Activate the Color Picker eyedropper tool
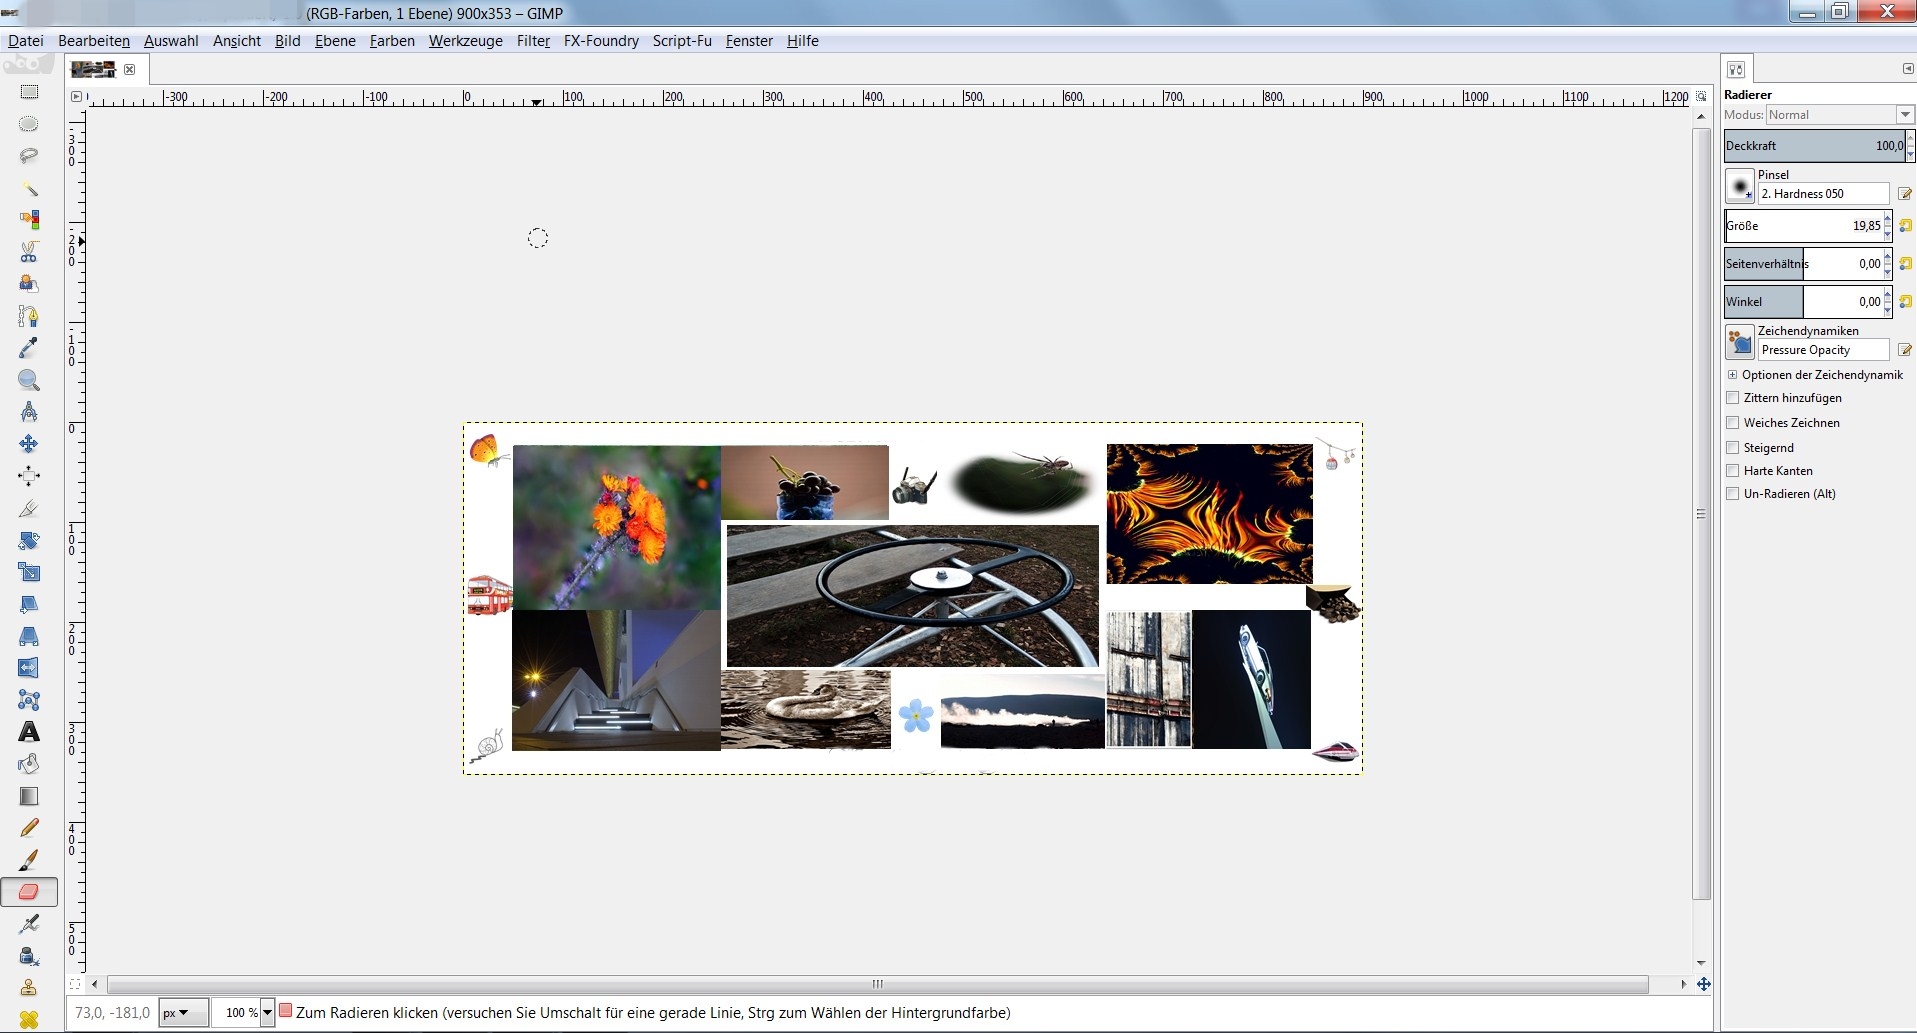 pyautogui.click(x=29, y=348)
